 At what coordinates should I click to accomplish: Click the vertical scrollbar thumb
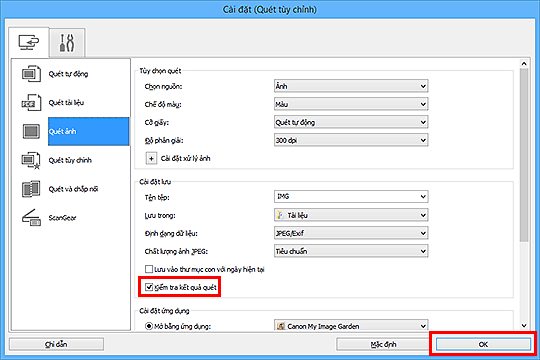524,155
